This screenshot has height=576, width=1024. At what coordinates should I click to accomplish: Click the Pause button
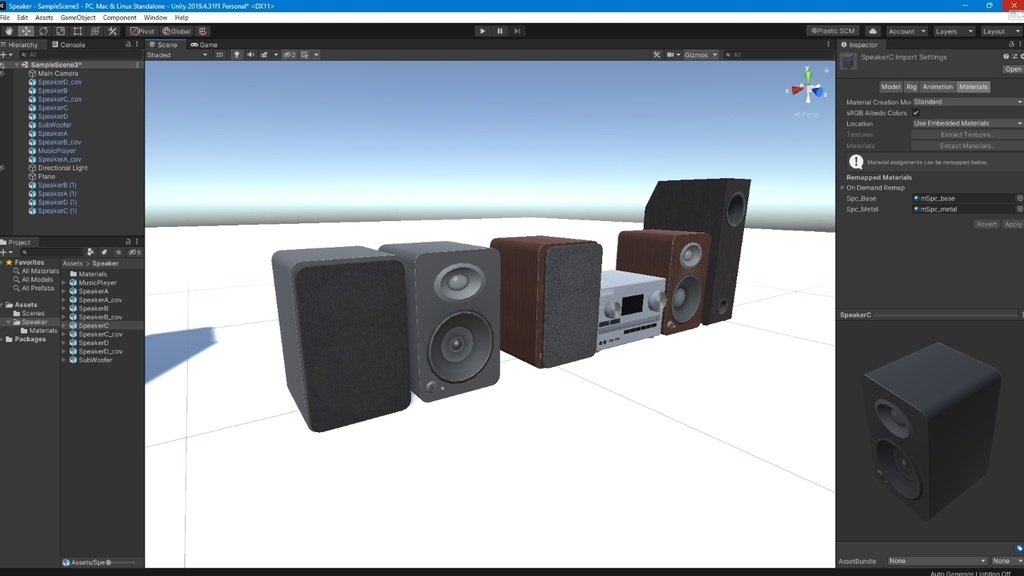coord(500,31)
